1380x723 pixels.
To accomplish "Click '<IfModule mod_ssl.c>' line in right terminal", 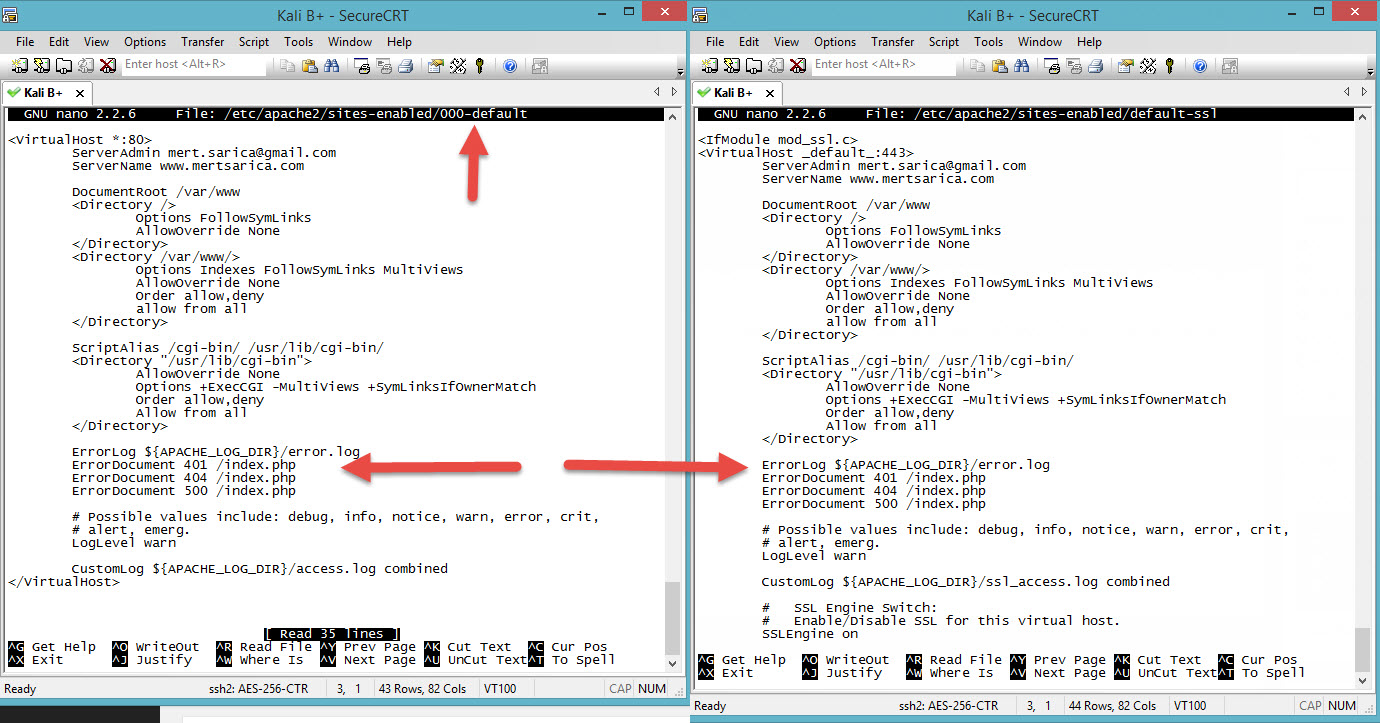I will (x=778, y=140).
